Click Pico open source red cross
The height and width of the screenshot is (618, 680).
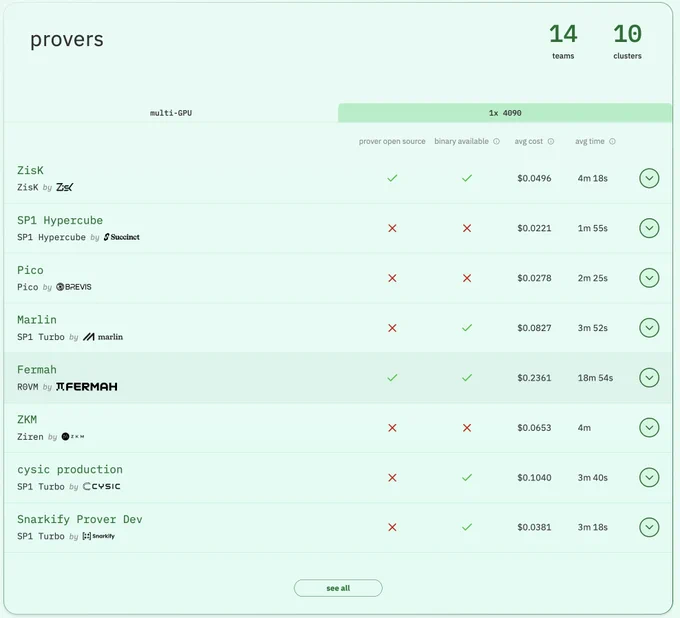(392, 278)
